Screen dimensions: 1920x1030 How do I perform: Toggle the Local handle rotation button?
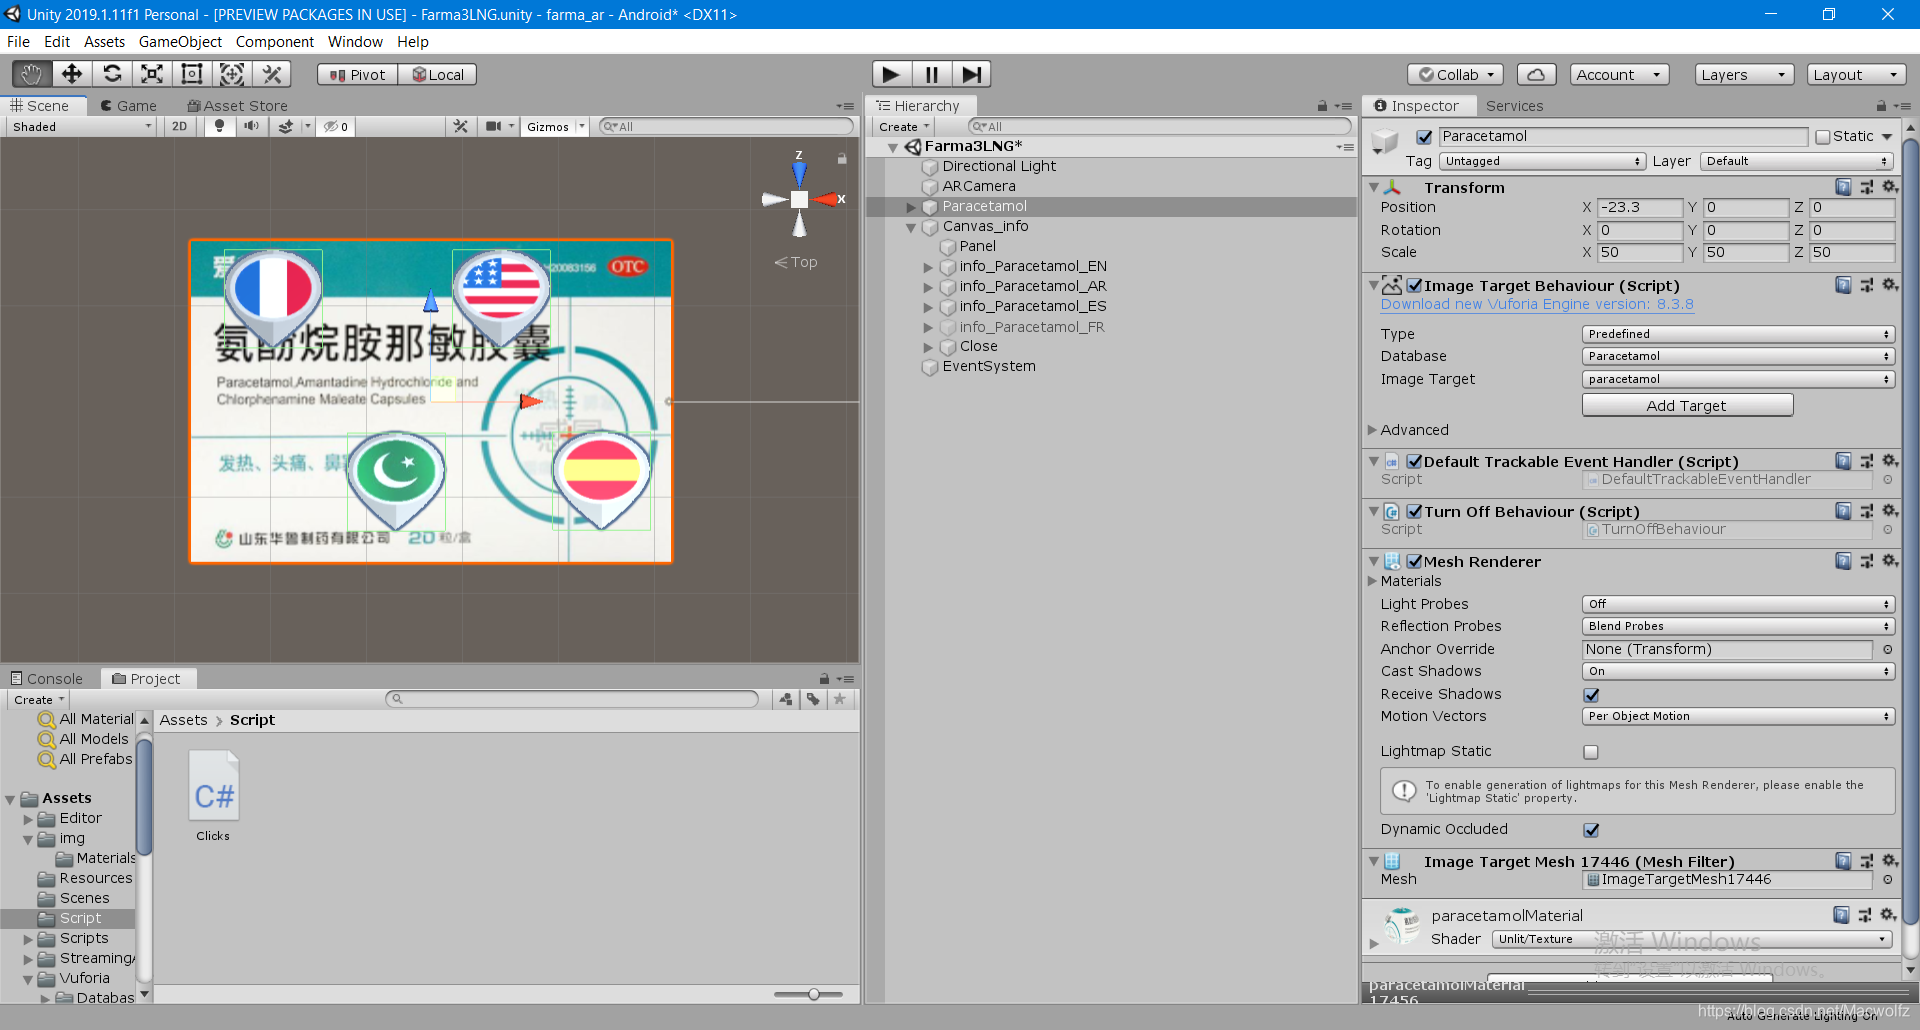(438, 75)
